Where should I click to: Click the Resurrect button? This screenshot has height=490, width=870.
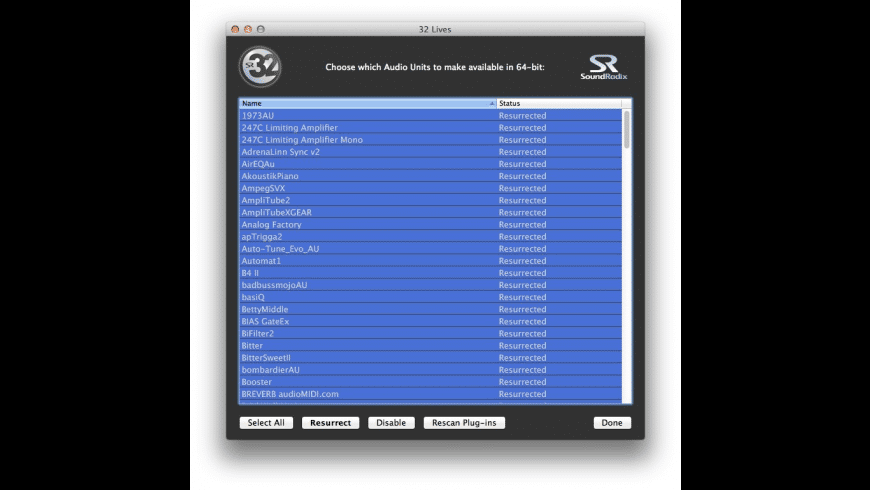click(x=331, y=423)
